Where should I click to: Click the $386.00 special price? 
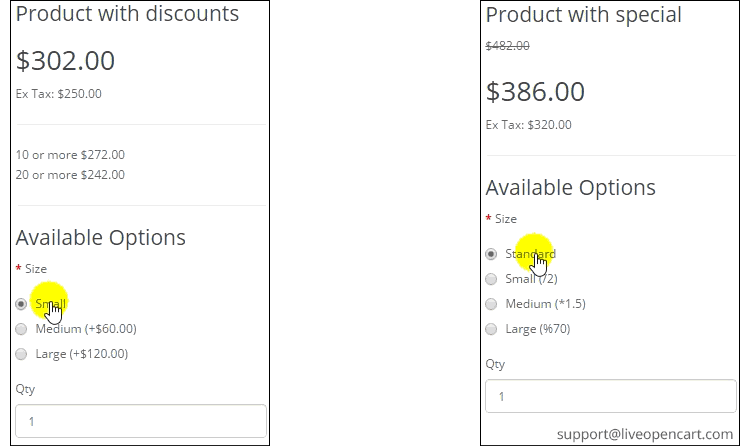[535, 91]
